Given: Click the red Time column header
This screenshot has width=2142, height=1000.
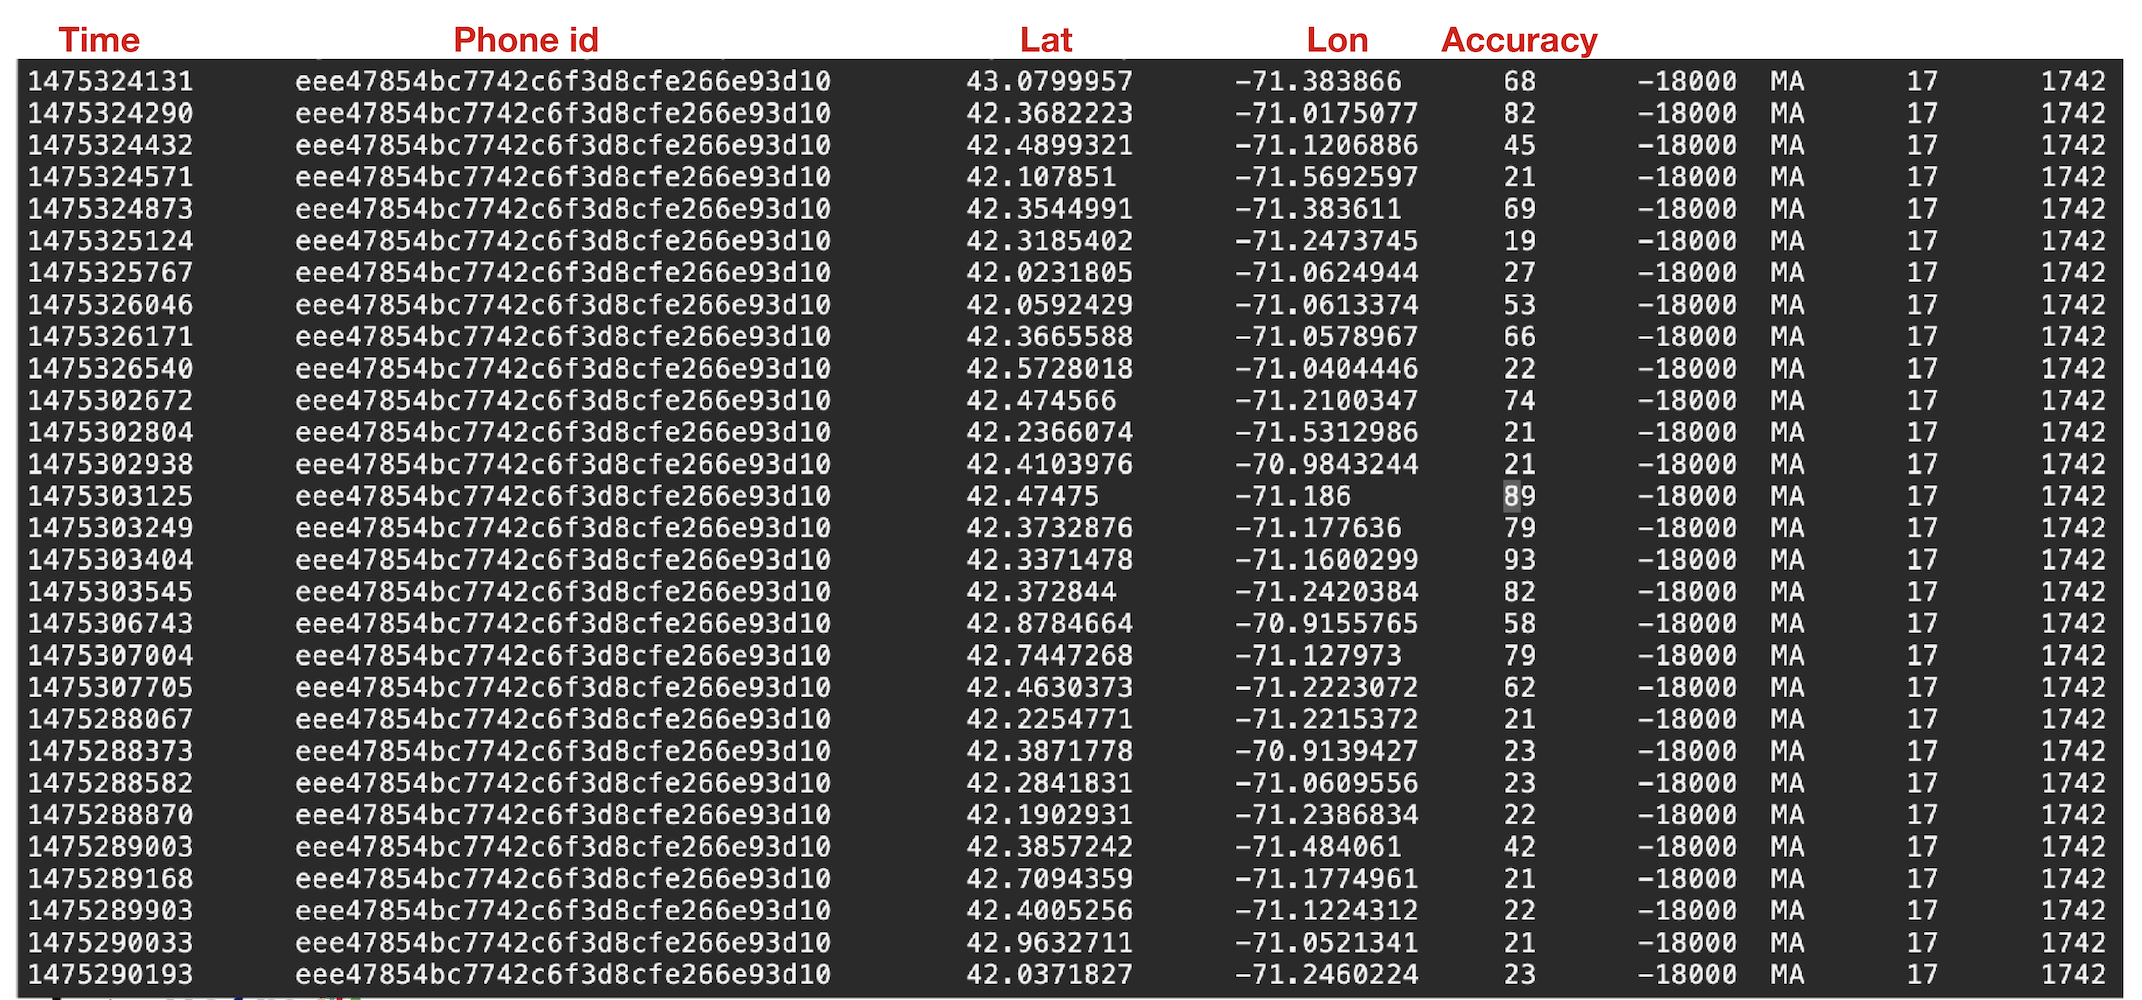Looking at the screenshot, I should [99, 40].
